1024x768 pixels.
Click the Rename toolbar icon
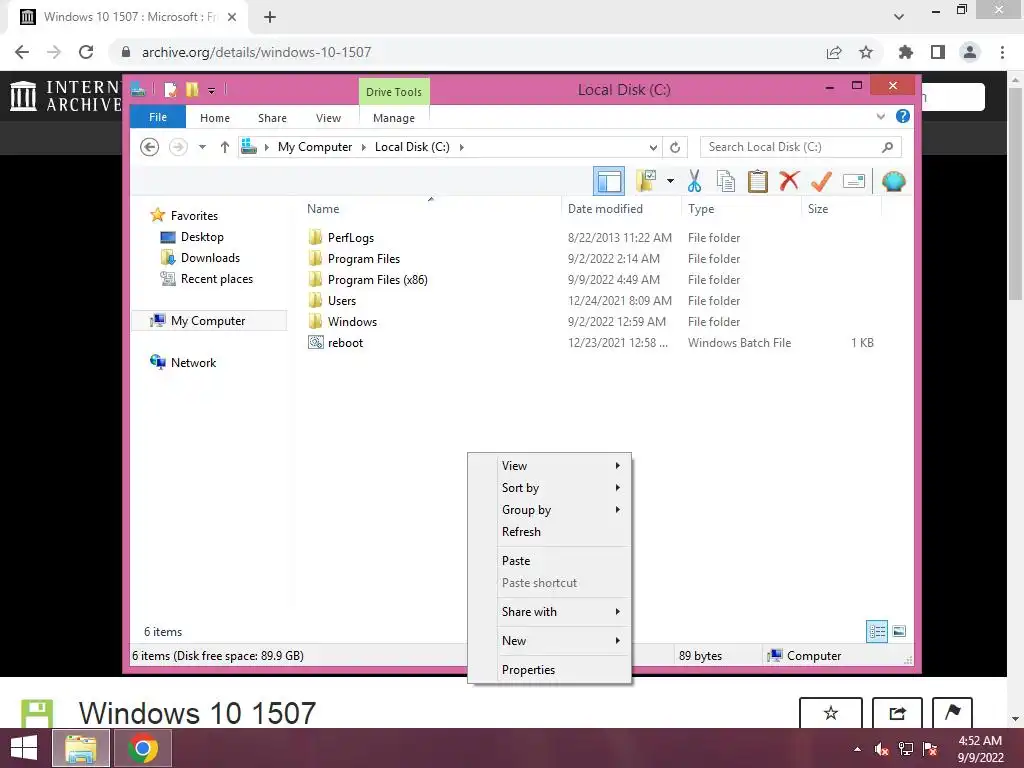coord(854,181)
